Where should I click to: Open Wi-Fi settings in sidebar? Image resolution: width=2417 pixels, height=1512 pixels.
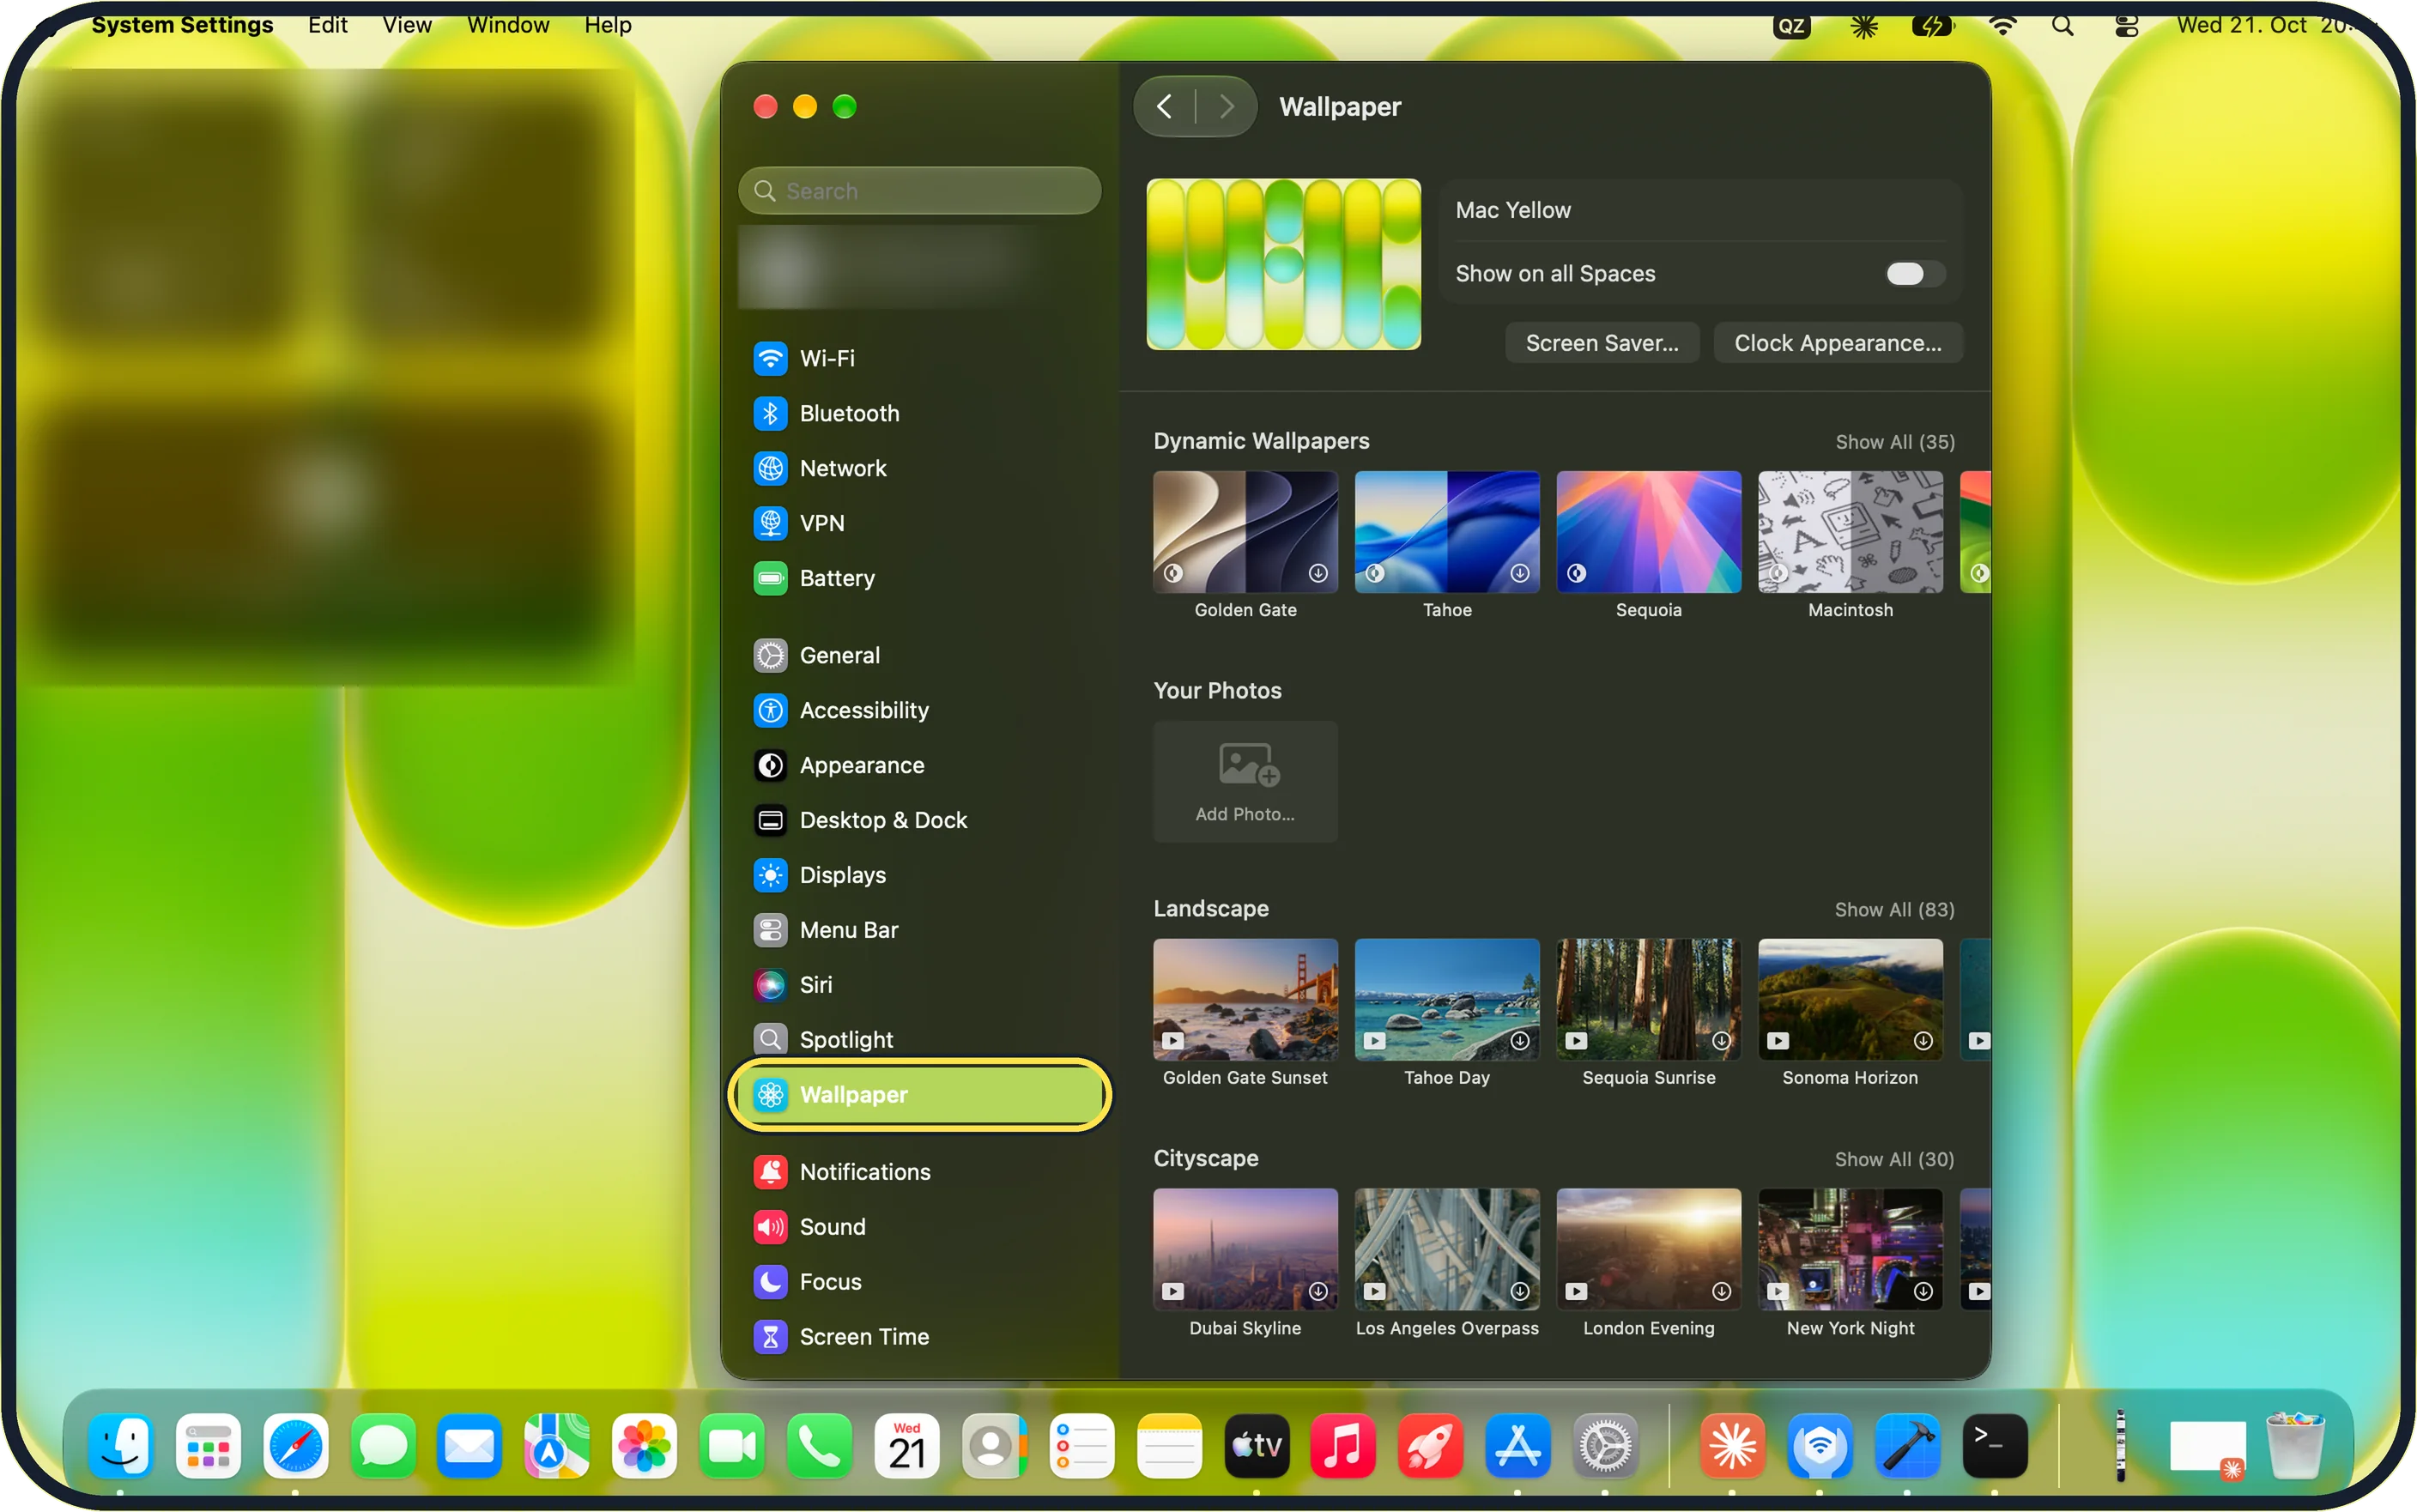point(919,358)
